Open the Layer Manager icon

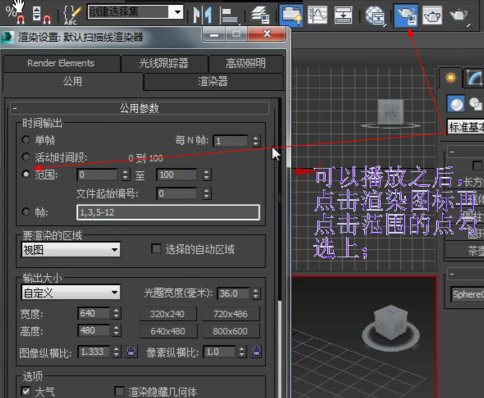(x=260, y=14)
